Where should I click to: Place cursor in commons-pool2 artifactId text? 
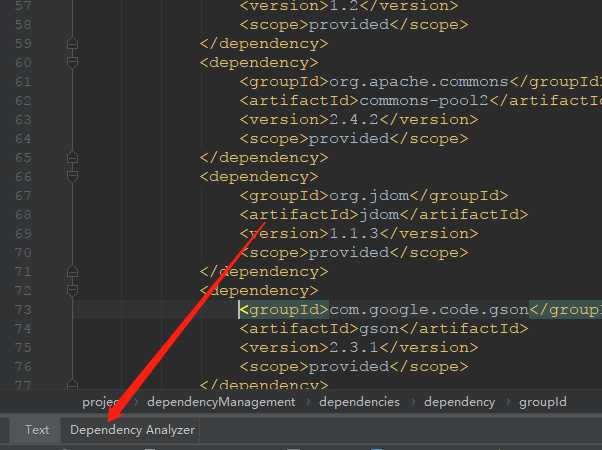[x=423, y=101]
